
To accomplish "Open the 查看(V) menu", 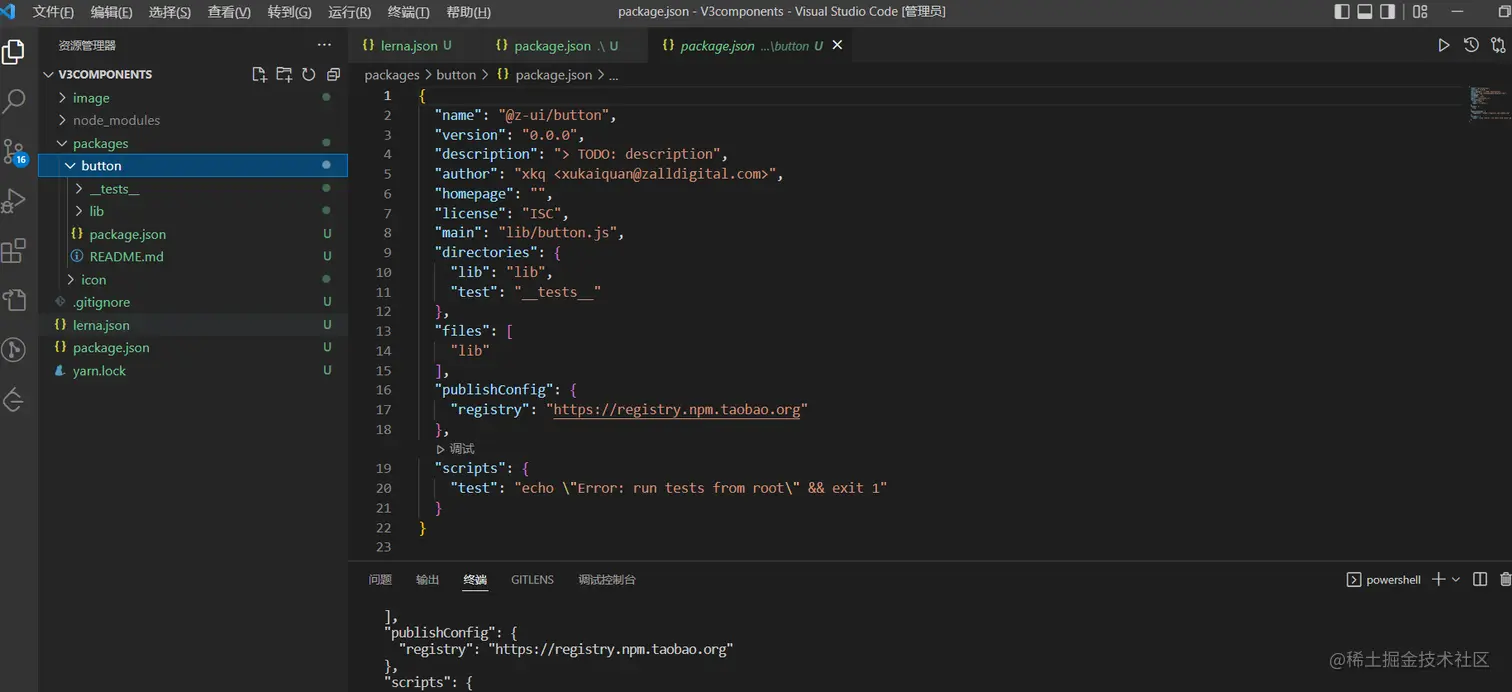I will tap(229, 12).
